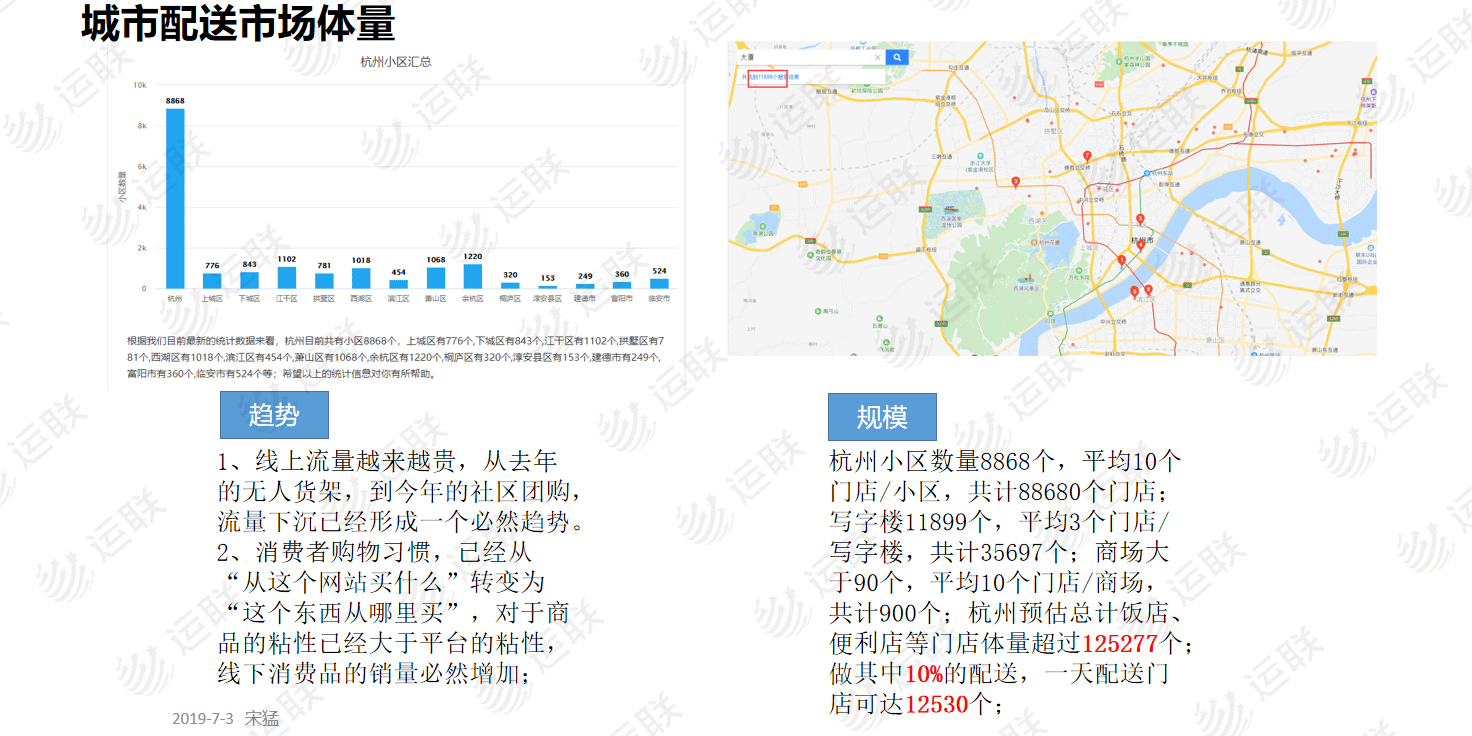The height and width of the screenshot is (736, 1472).
Task: Click the 1102 value label
Action: click(286, 259)
